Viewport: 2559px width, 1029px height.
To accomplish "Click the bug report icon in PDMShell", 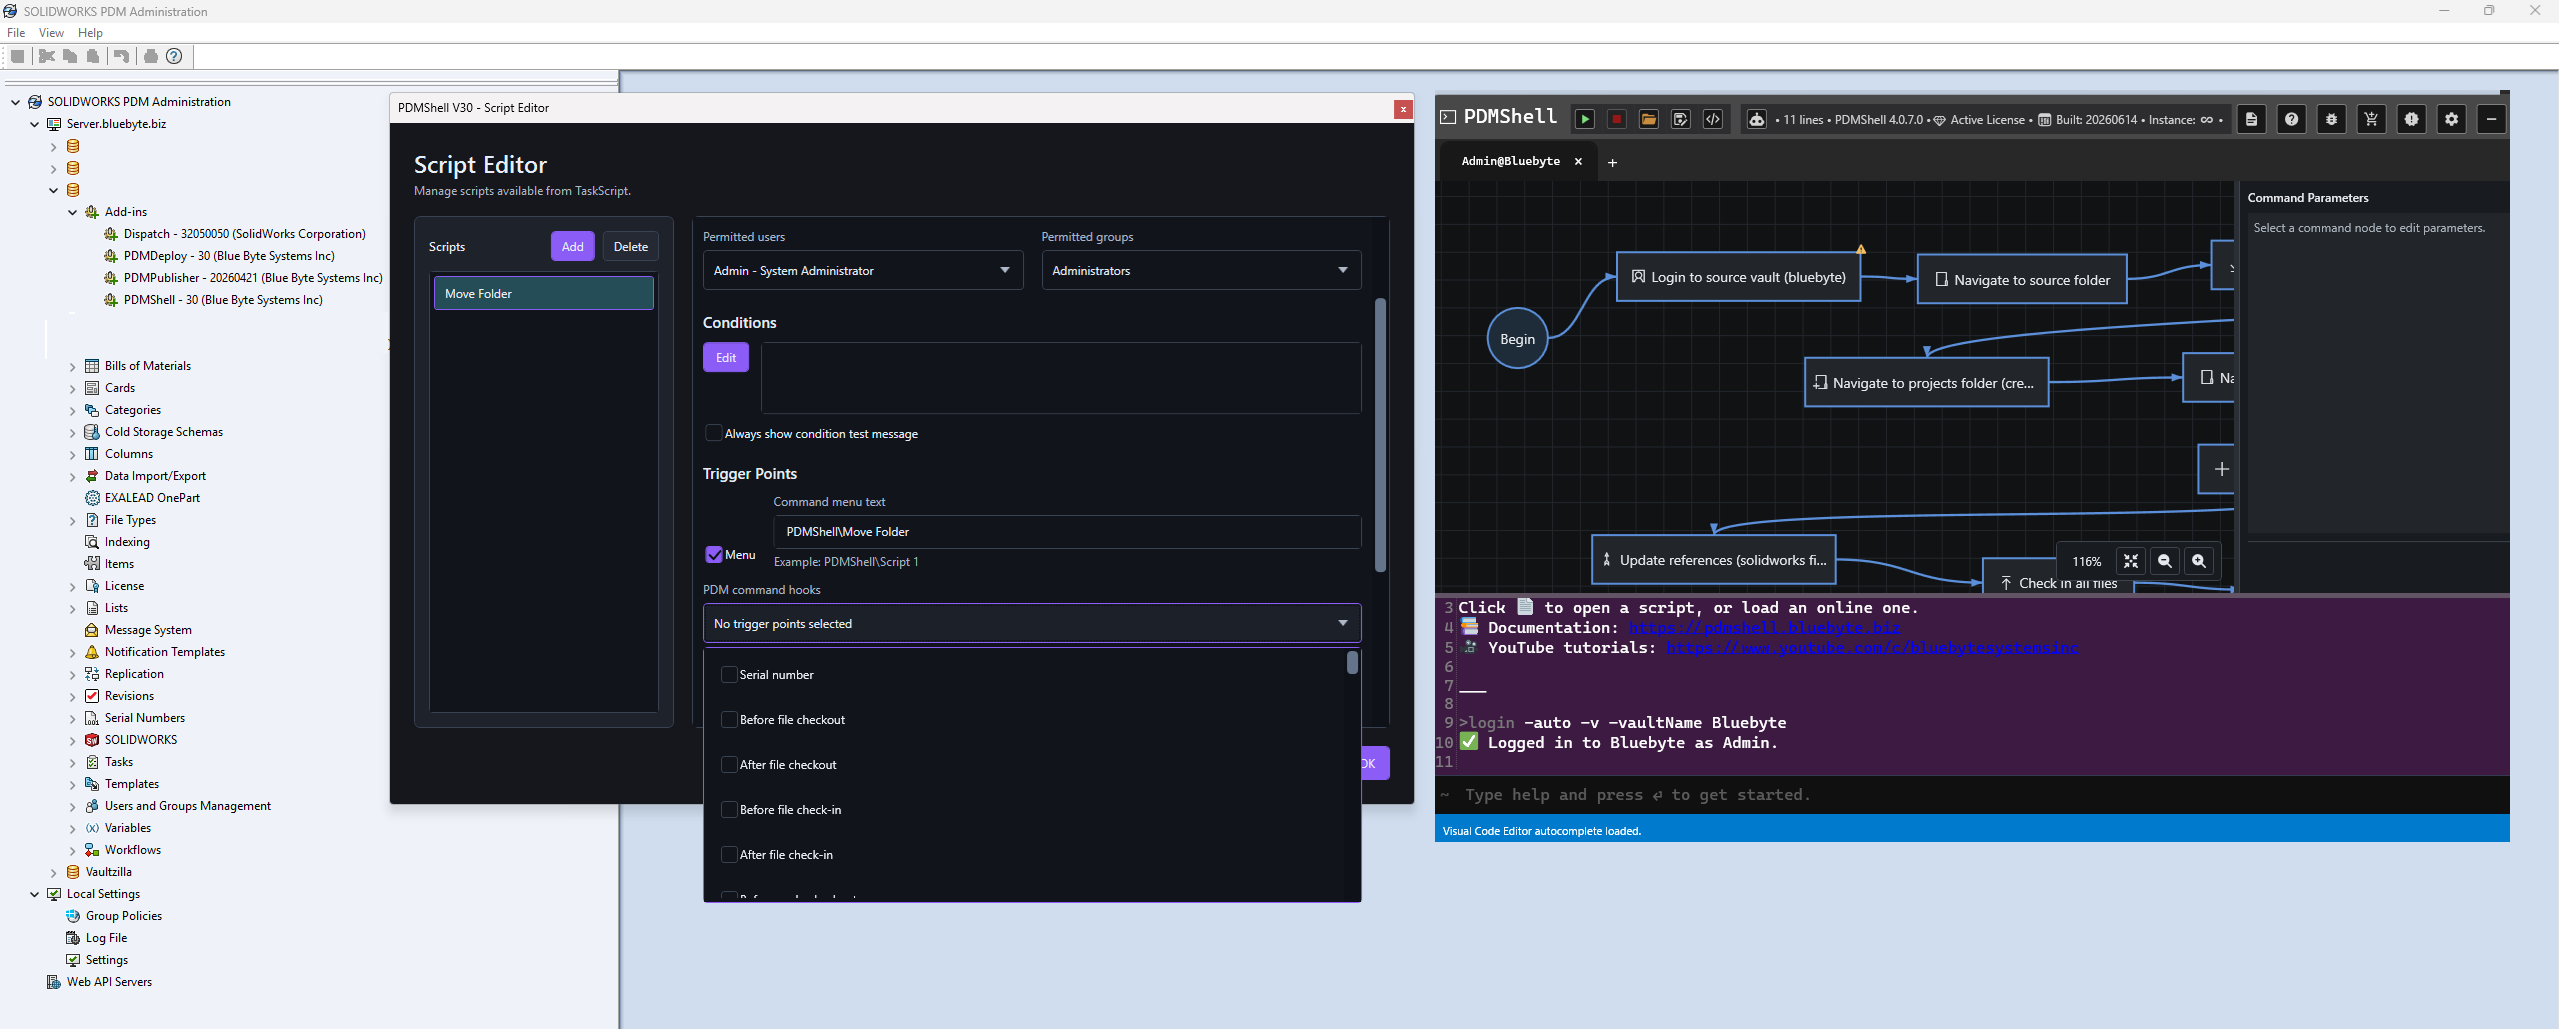I will pyautogui.click(x=2331, y=119).
